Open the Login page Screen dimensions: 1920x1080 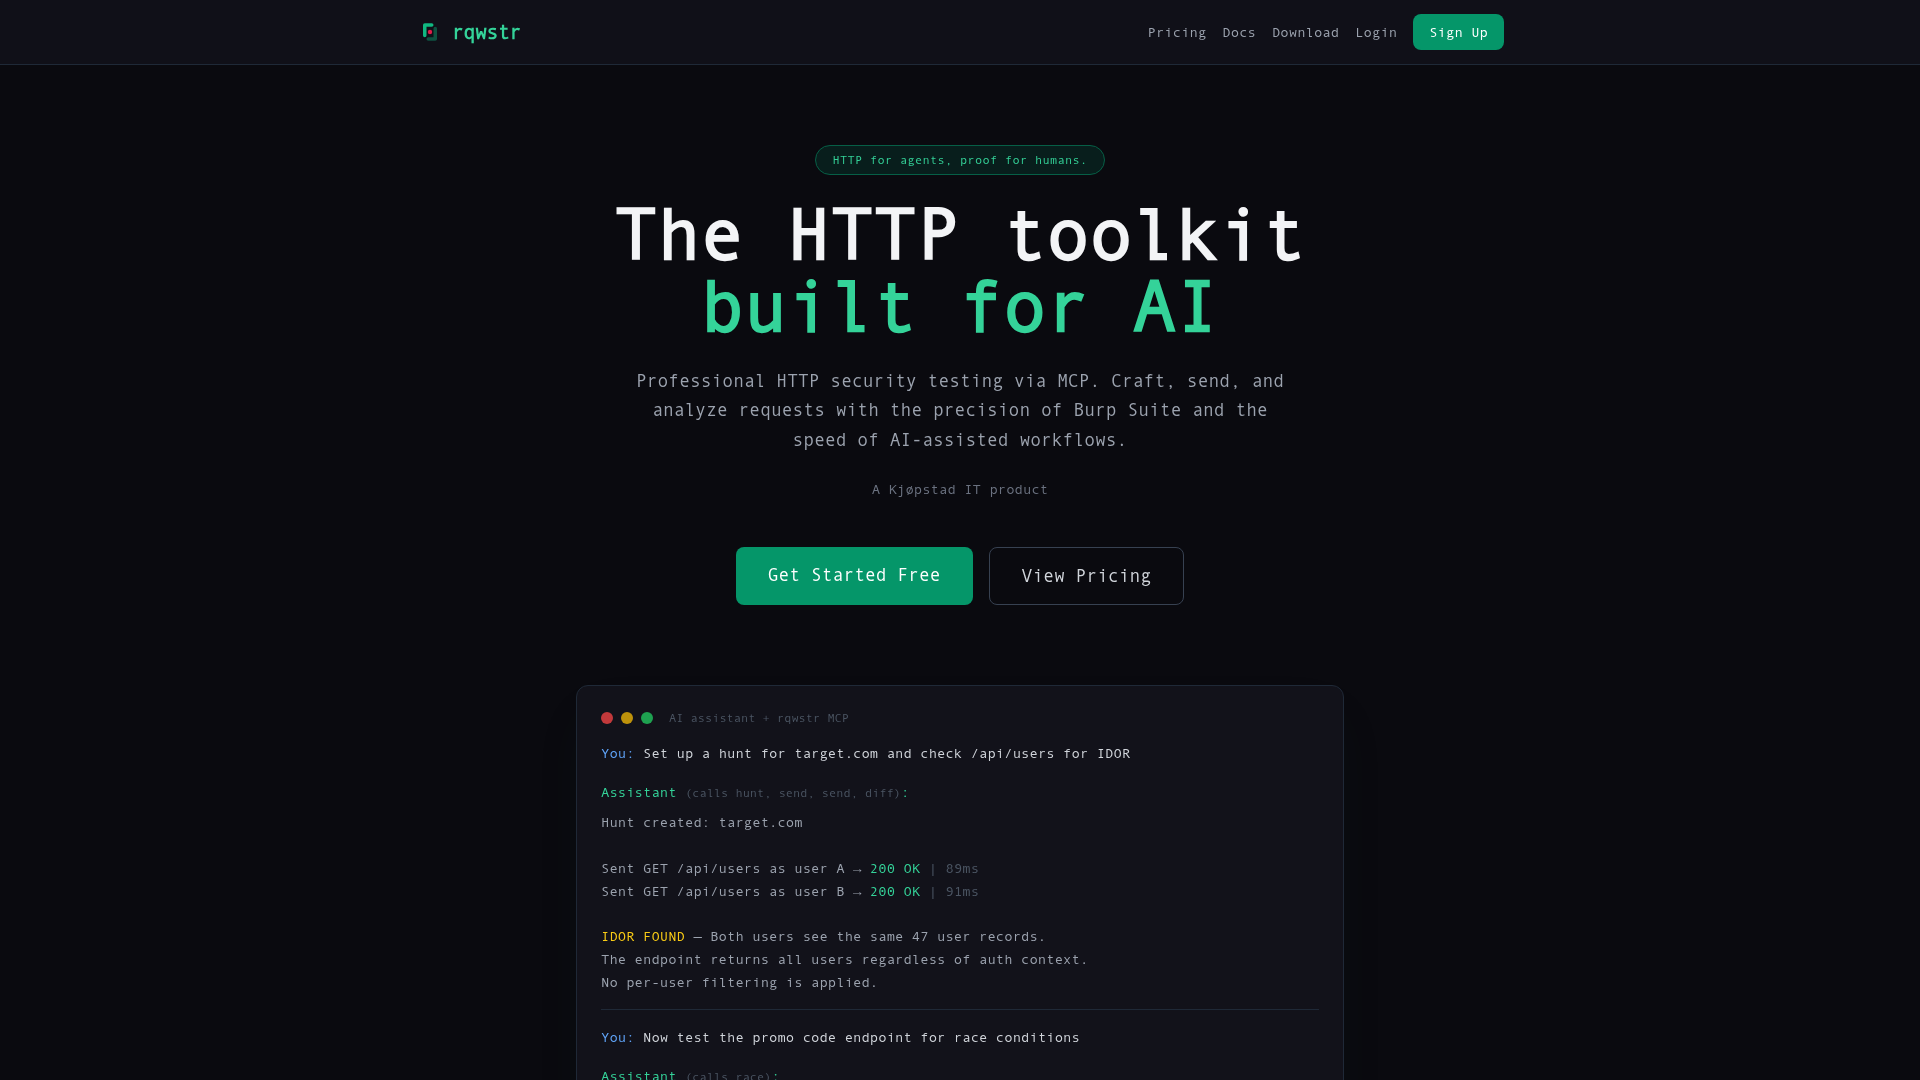tap(1376, 33)
